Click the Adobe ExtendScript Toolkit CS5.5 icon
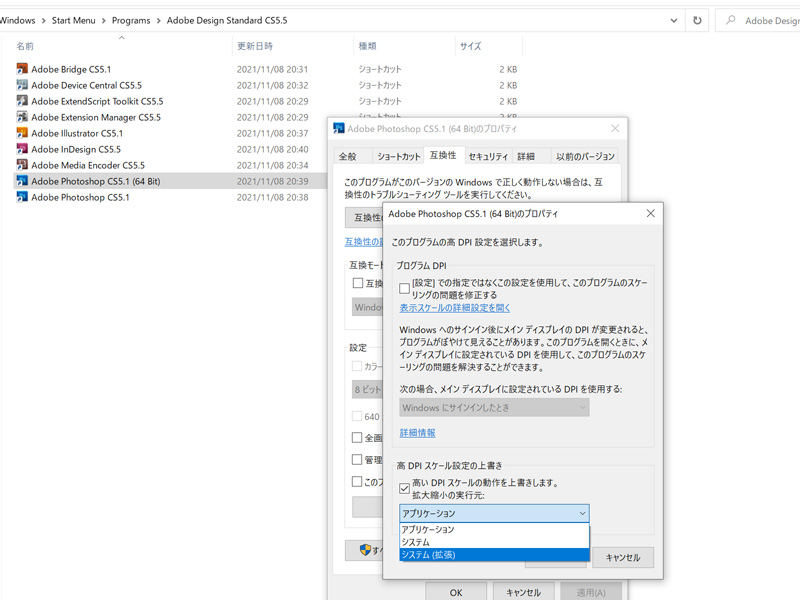Screen dimensions: 800x600 pos(22,101)
